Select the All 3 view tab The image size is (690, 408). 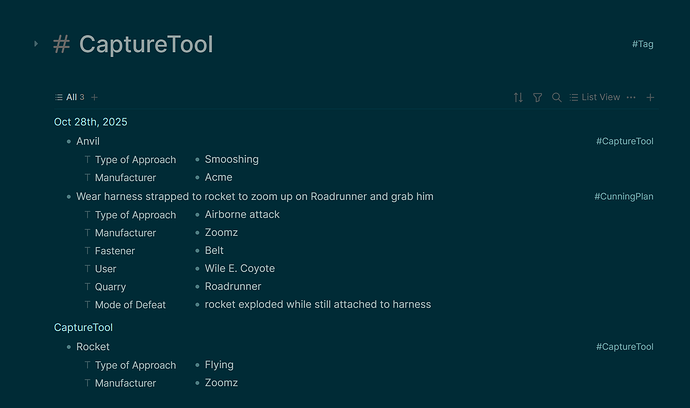click(x=70, y=97)
